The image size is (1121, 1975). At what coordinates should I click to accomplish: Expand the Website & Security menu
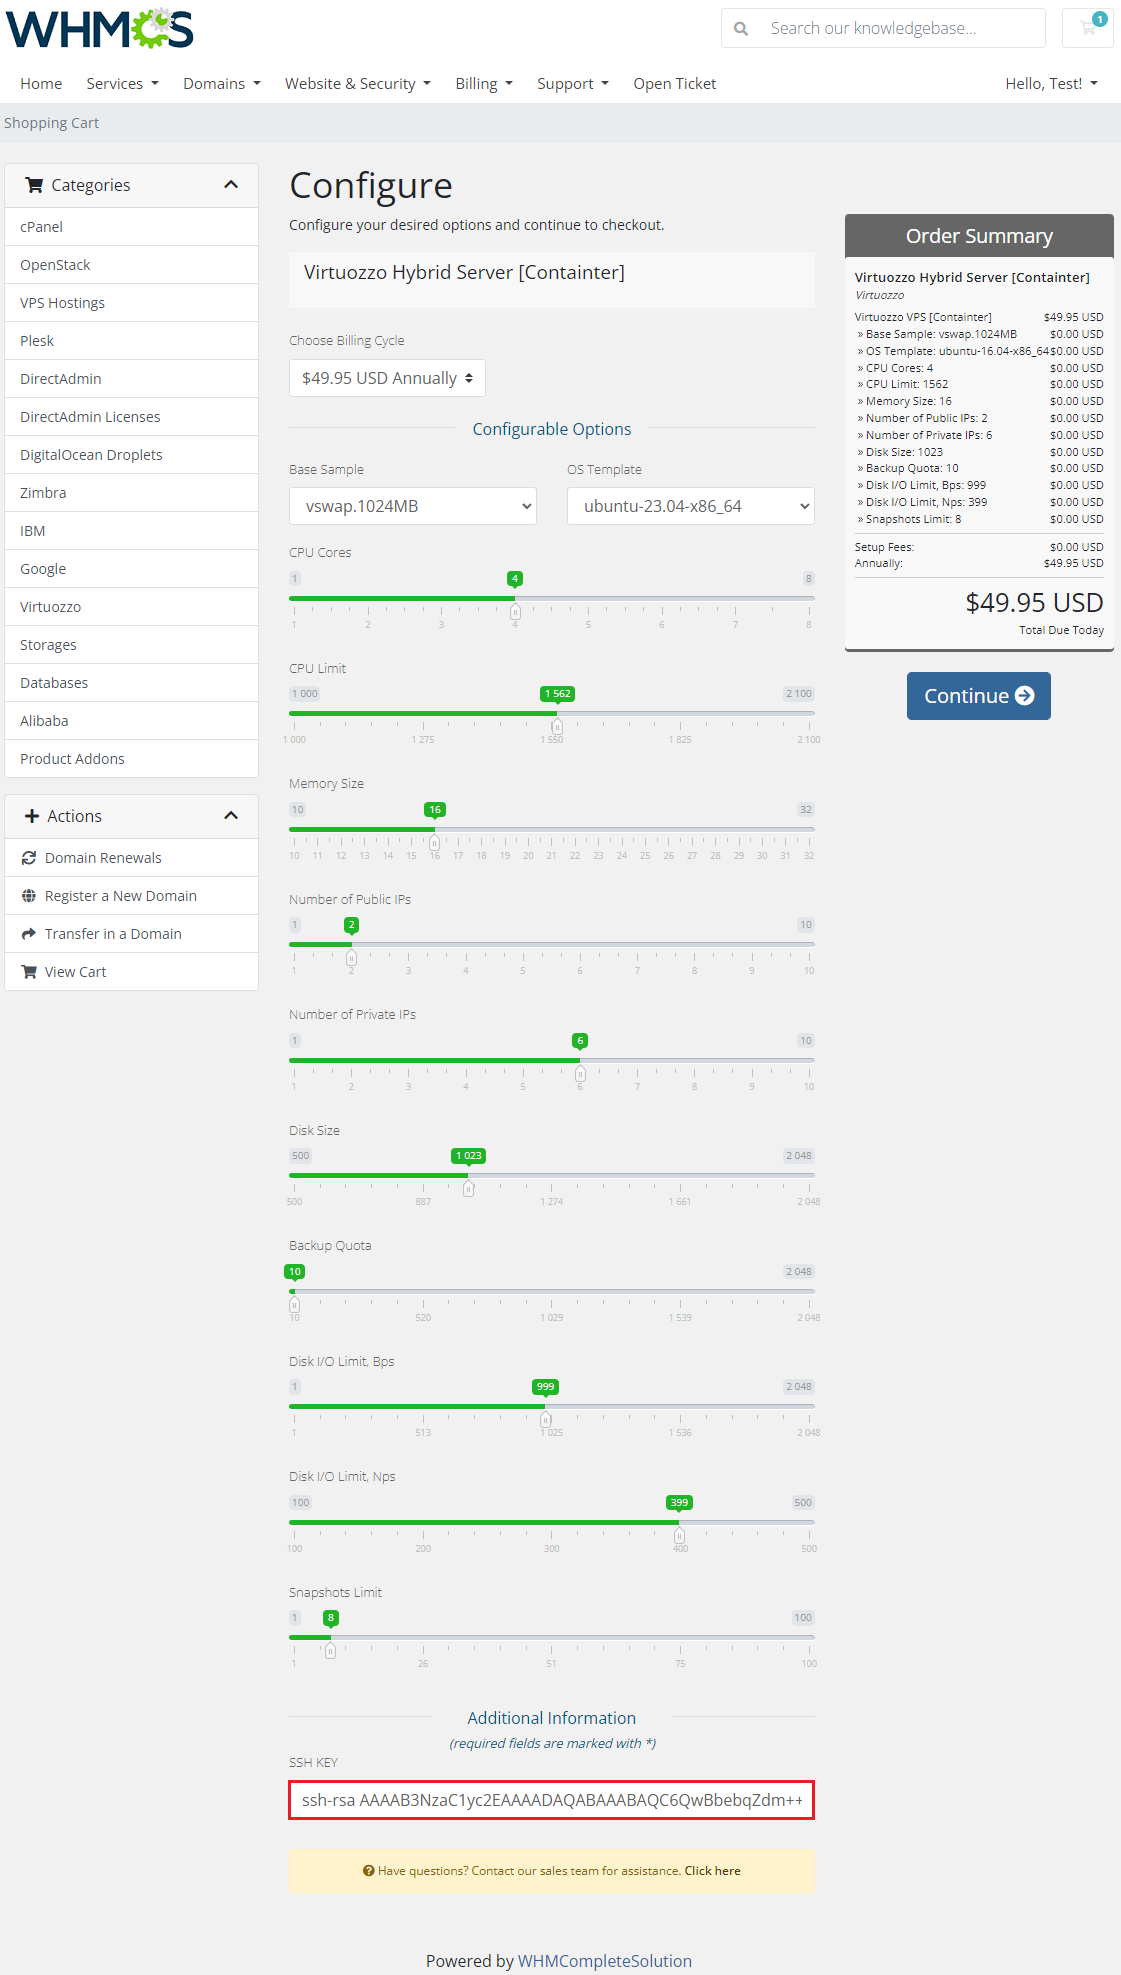(x=358, y=84)
